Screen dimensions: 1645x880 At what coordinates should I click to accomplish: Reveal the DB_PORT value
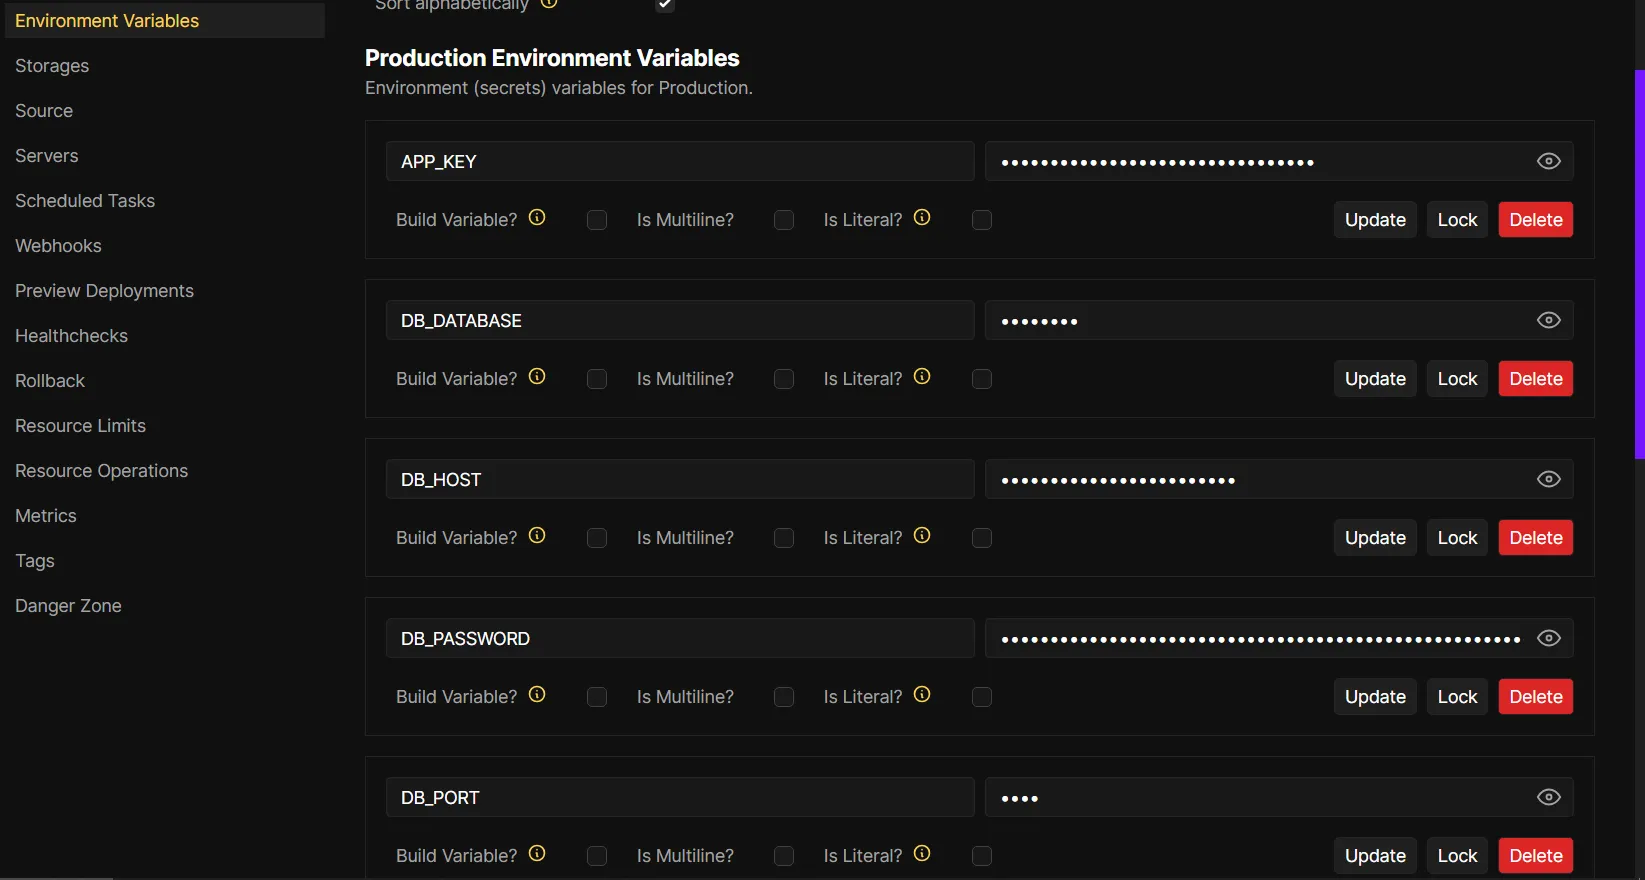click(1548, 797)
